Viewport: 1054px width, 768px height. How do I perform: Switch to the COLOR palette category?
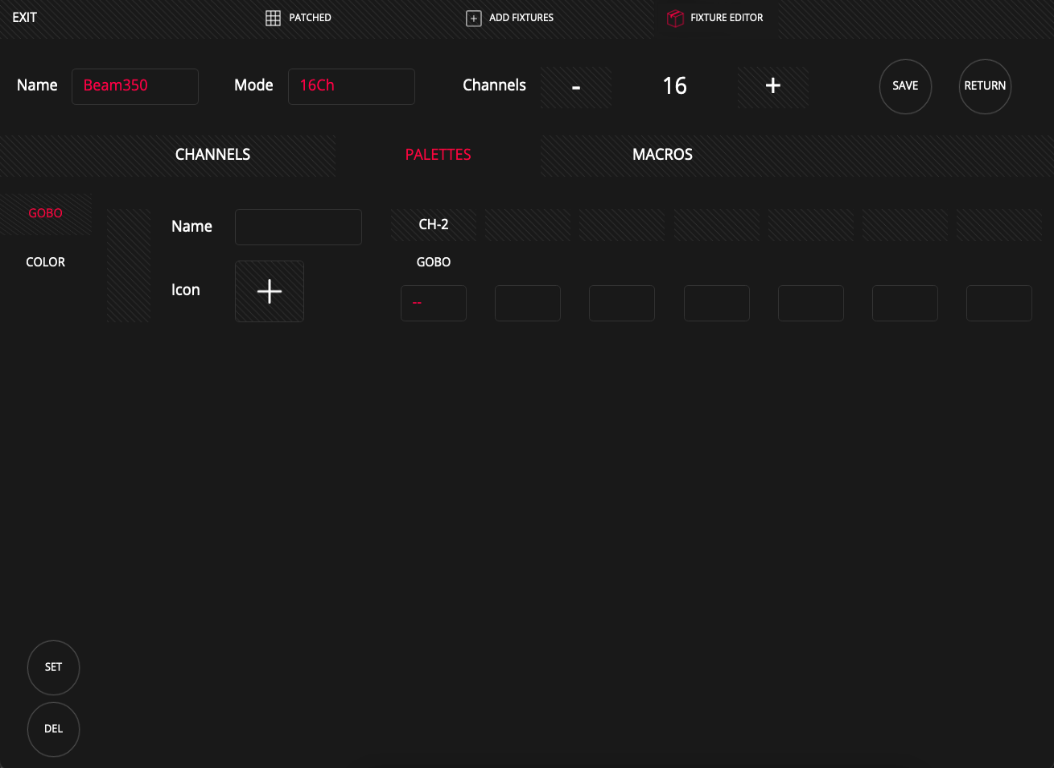[x=45, y=262]
